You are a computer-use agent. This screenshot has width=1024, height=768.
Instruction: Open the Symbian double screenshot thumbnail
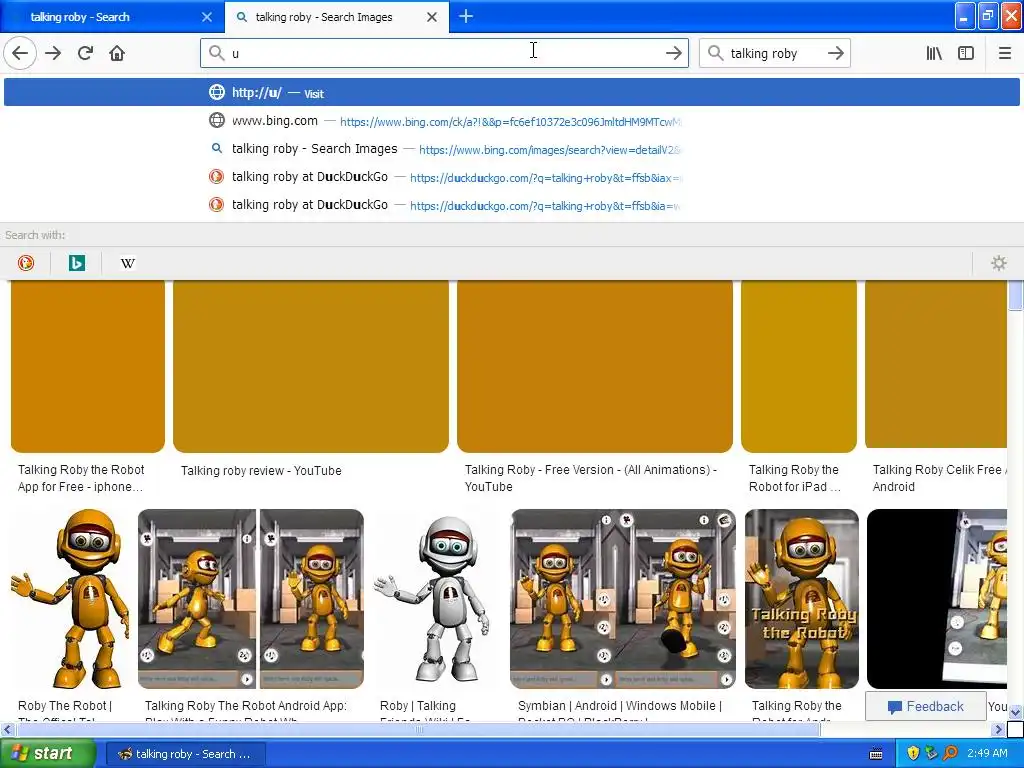pos(622,599)
